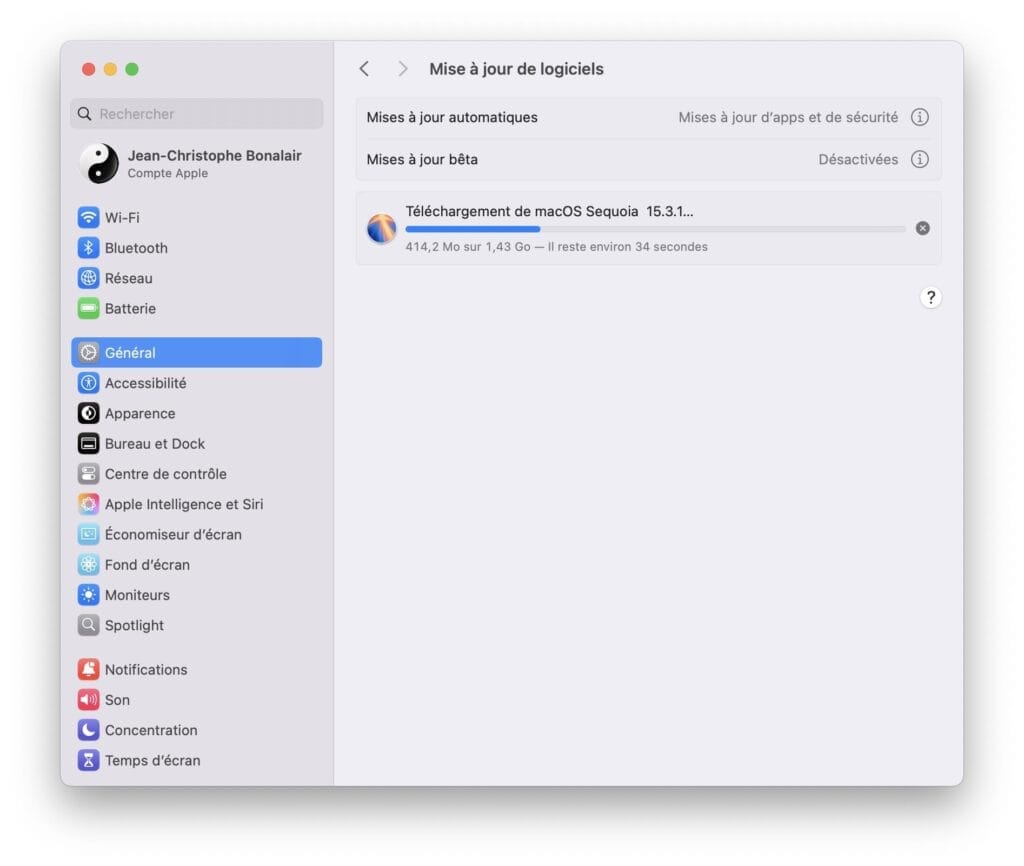Go forward with the right chevron arrow
The width and height of the screenshot is (1024, 866).
click(402, 68)
